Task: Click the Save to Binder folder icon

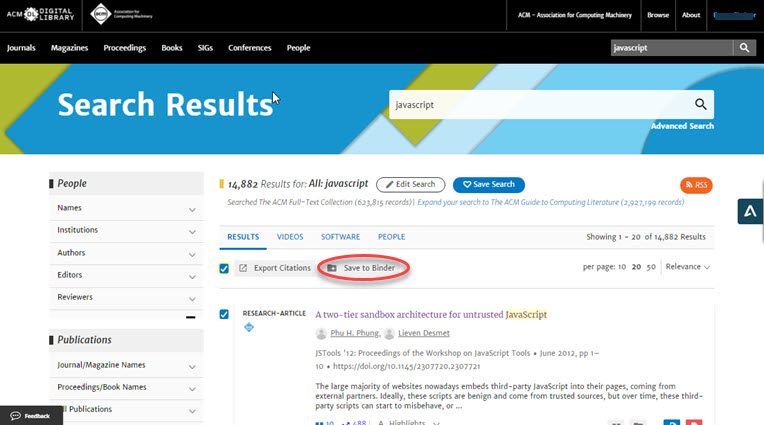Action: pyautogui.click(x=332, y=268)
